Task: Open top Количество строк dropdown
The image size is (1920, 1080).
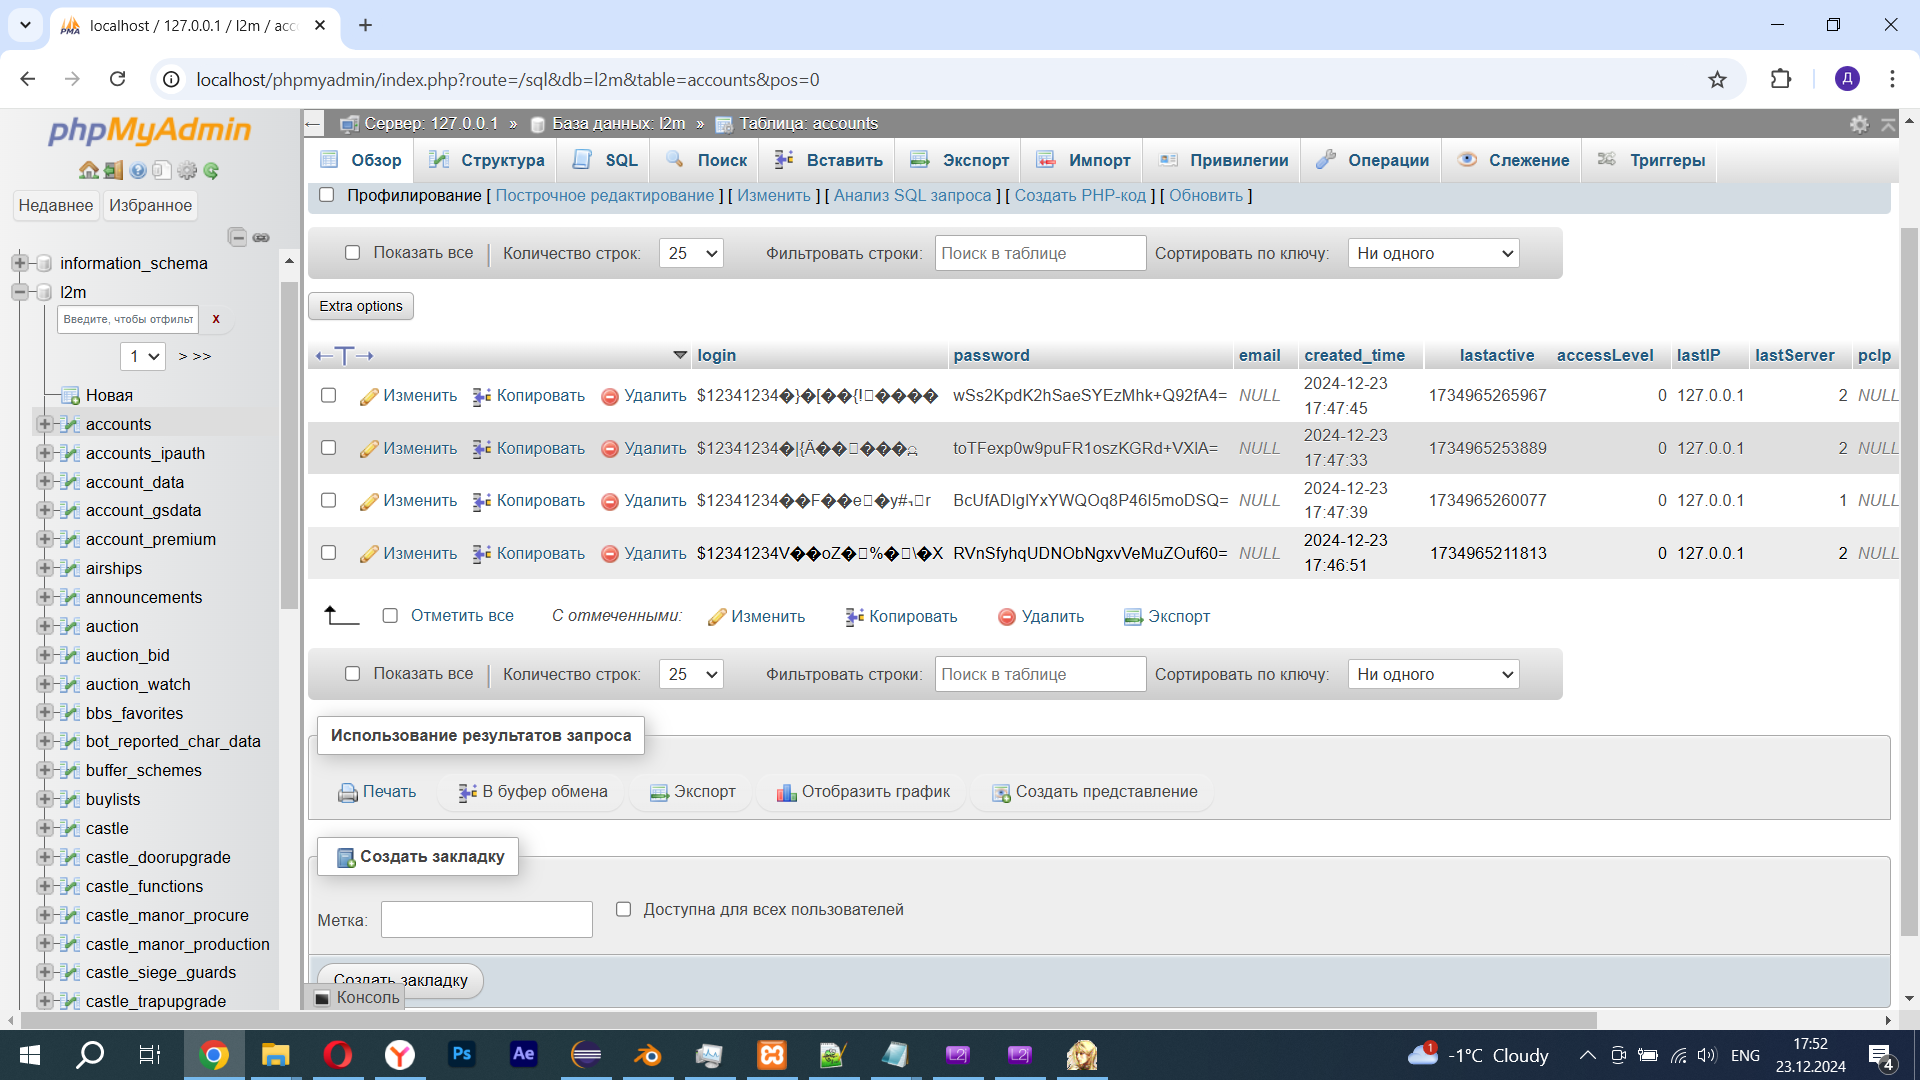Action: click(691, 253)
